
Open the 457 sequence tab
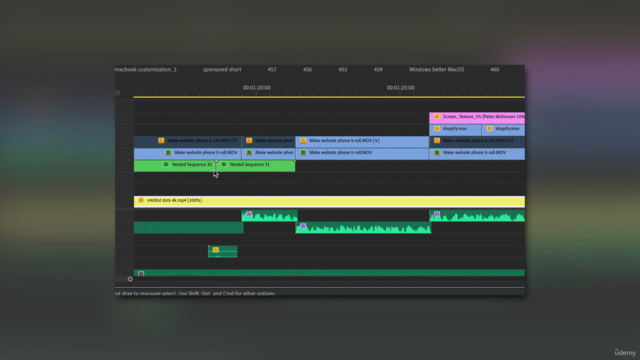[x=272, y=69]
